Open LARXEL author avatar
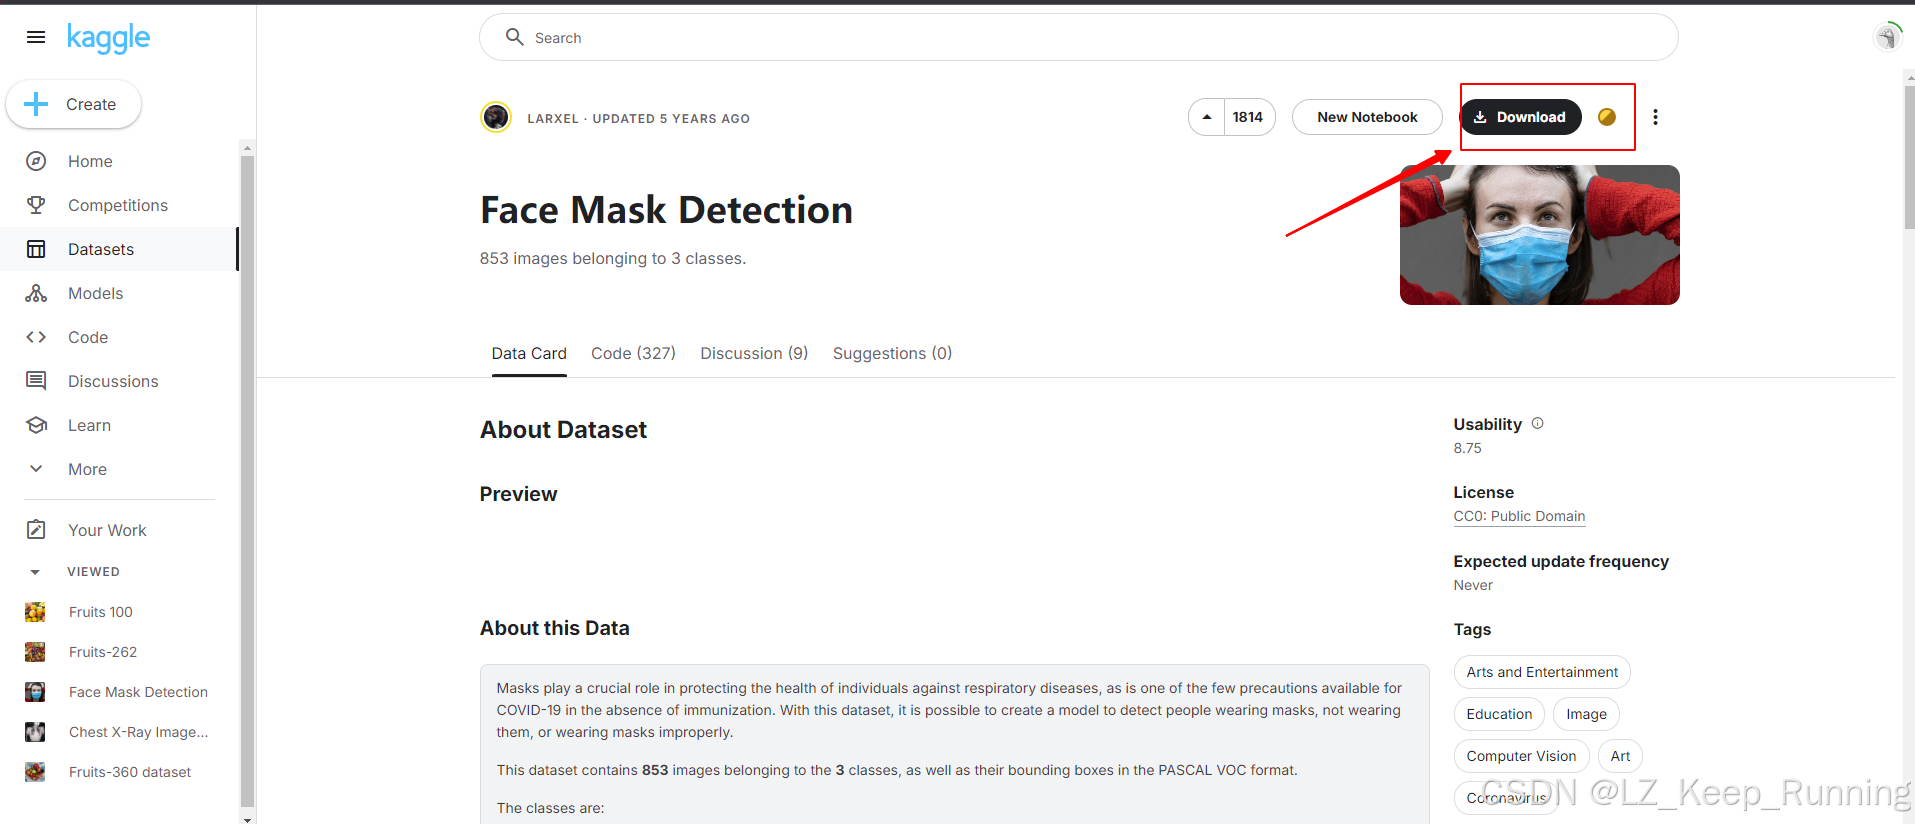The height and width of the screenshot is (824, 1915). [496, 117]
